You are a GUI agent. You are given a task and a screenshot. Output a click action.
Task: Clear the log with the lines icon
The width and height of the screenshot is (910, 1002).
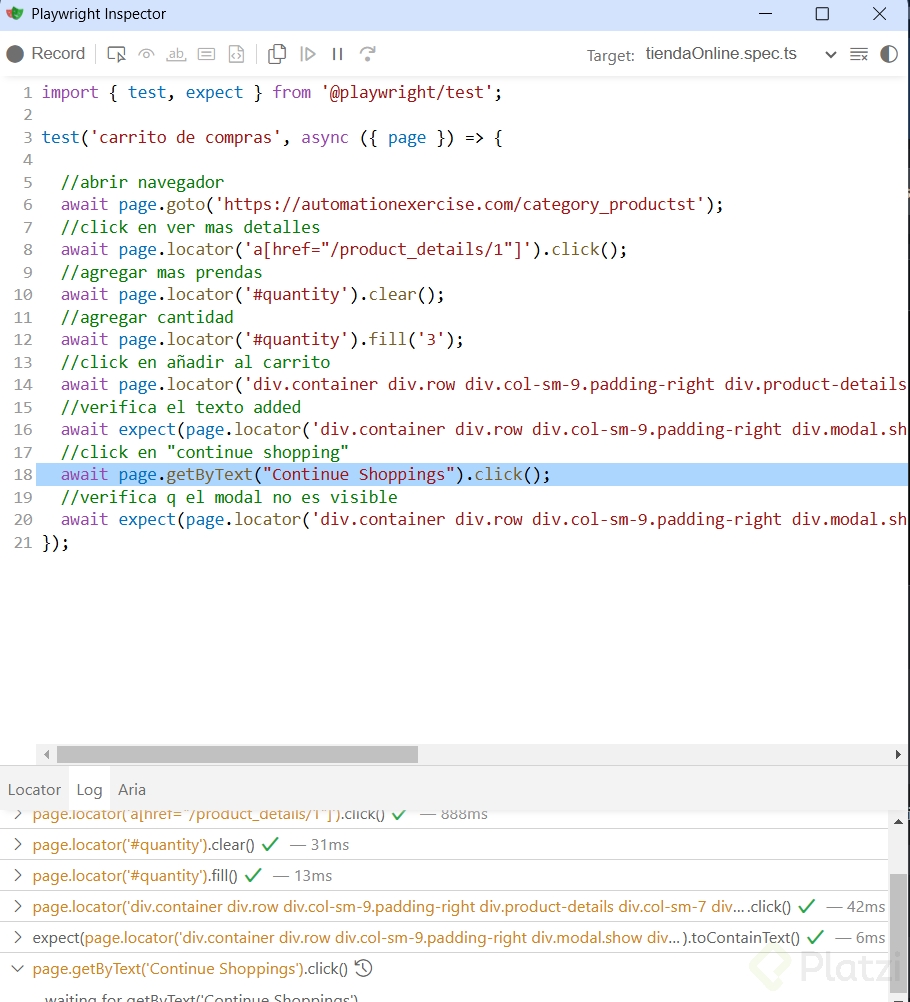[x=859, y=54]
